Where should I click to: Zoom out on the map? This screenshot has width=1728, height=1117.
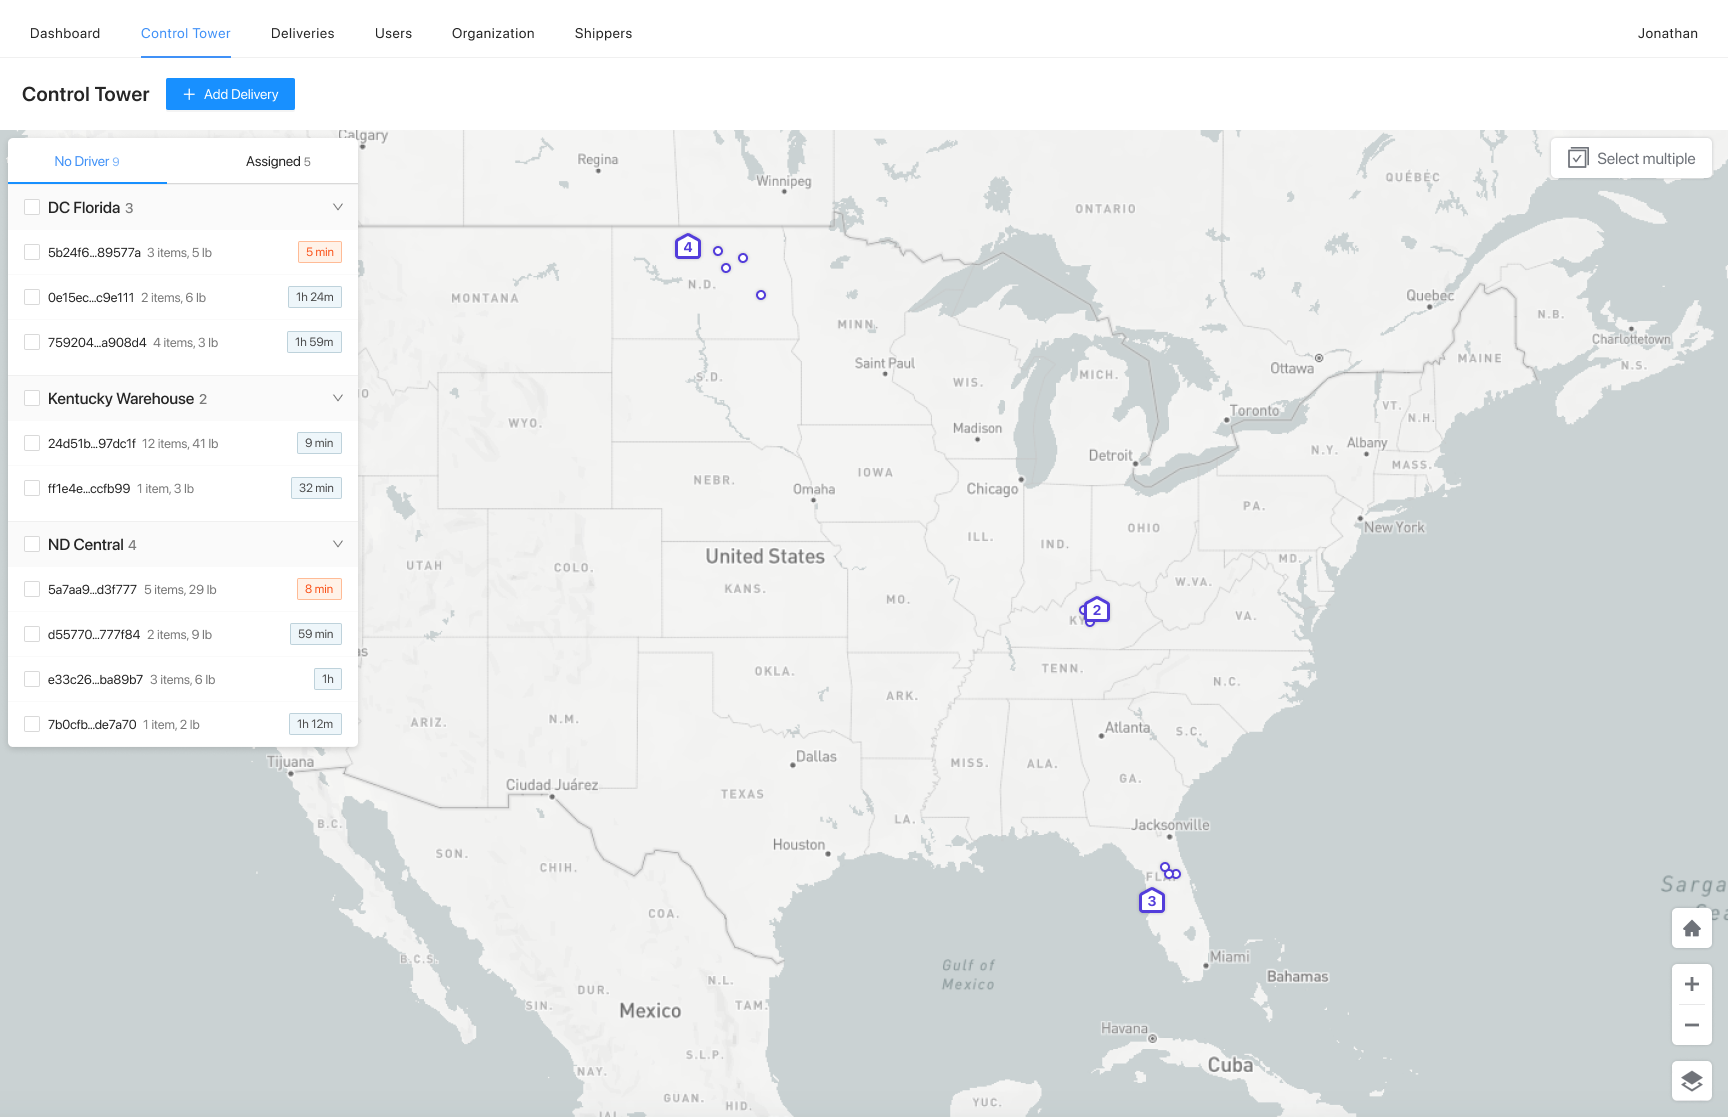coord(1691,1025)
